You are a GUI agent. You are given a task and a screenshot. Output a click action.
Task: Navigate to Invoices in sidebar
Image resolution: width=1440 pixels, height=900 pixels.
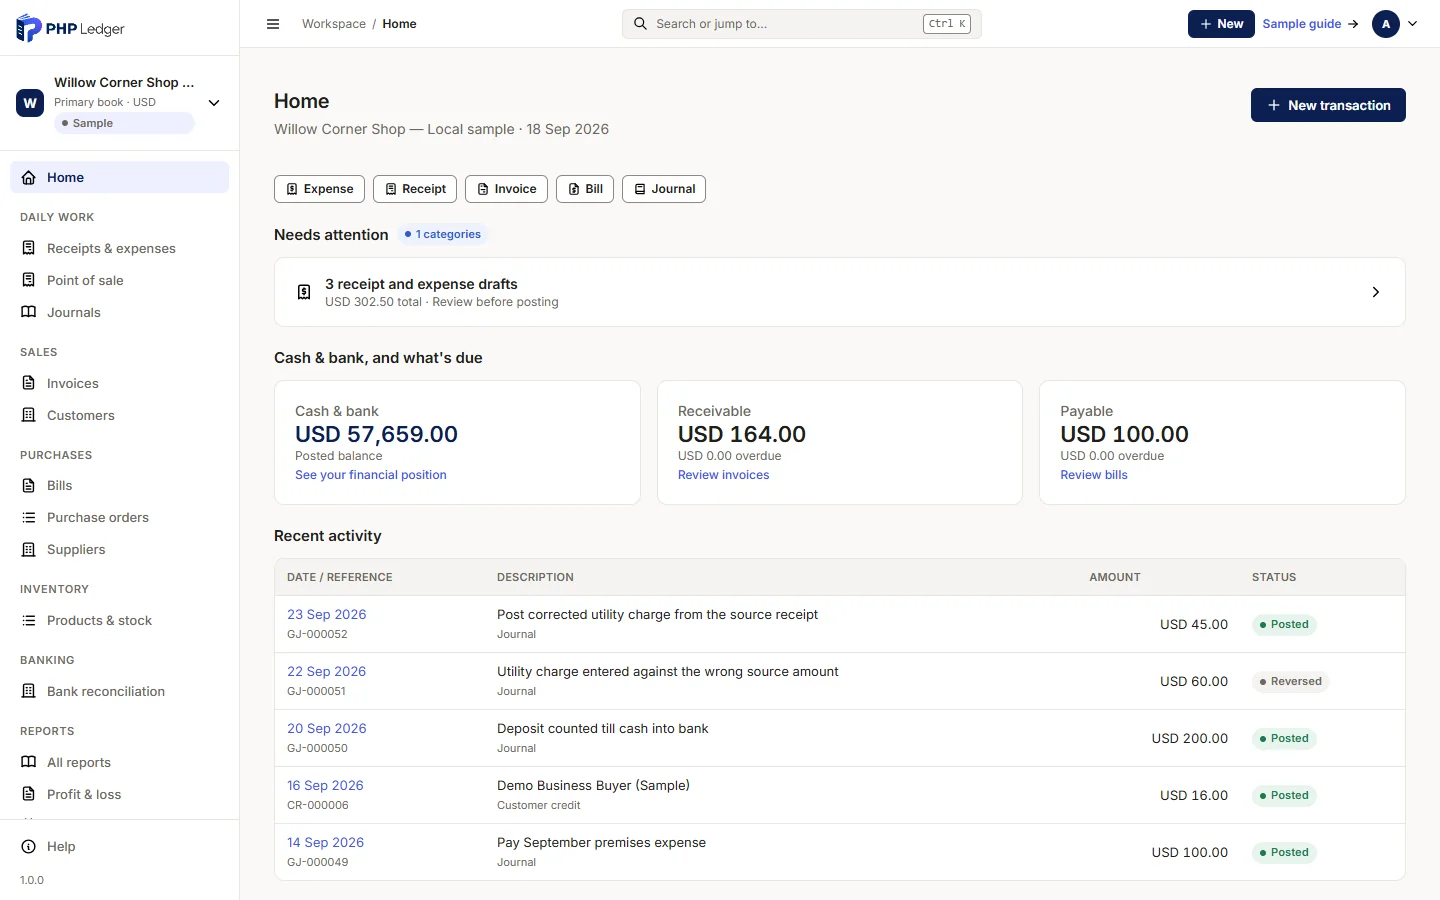point(120,383)
